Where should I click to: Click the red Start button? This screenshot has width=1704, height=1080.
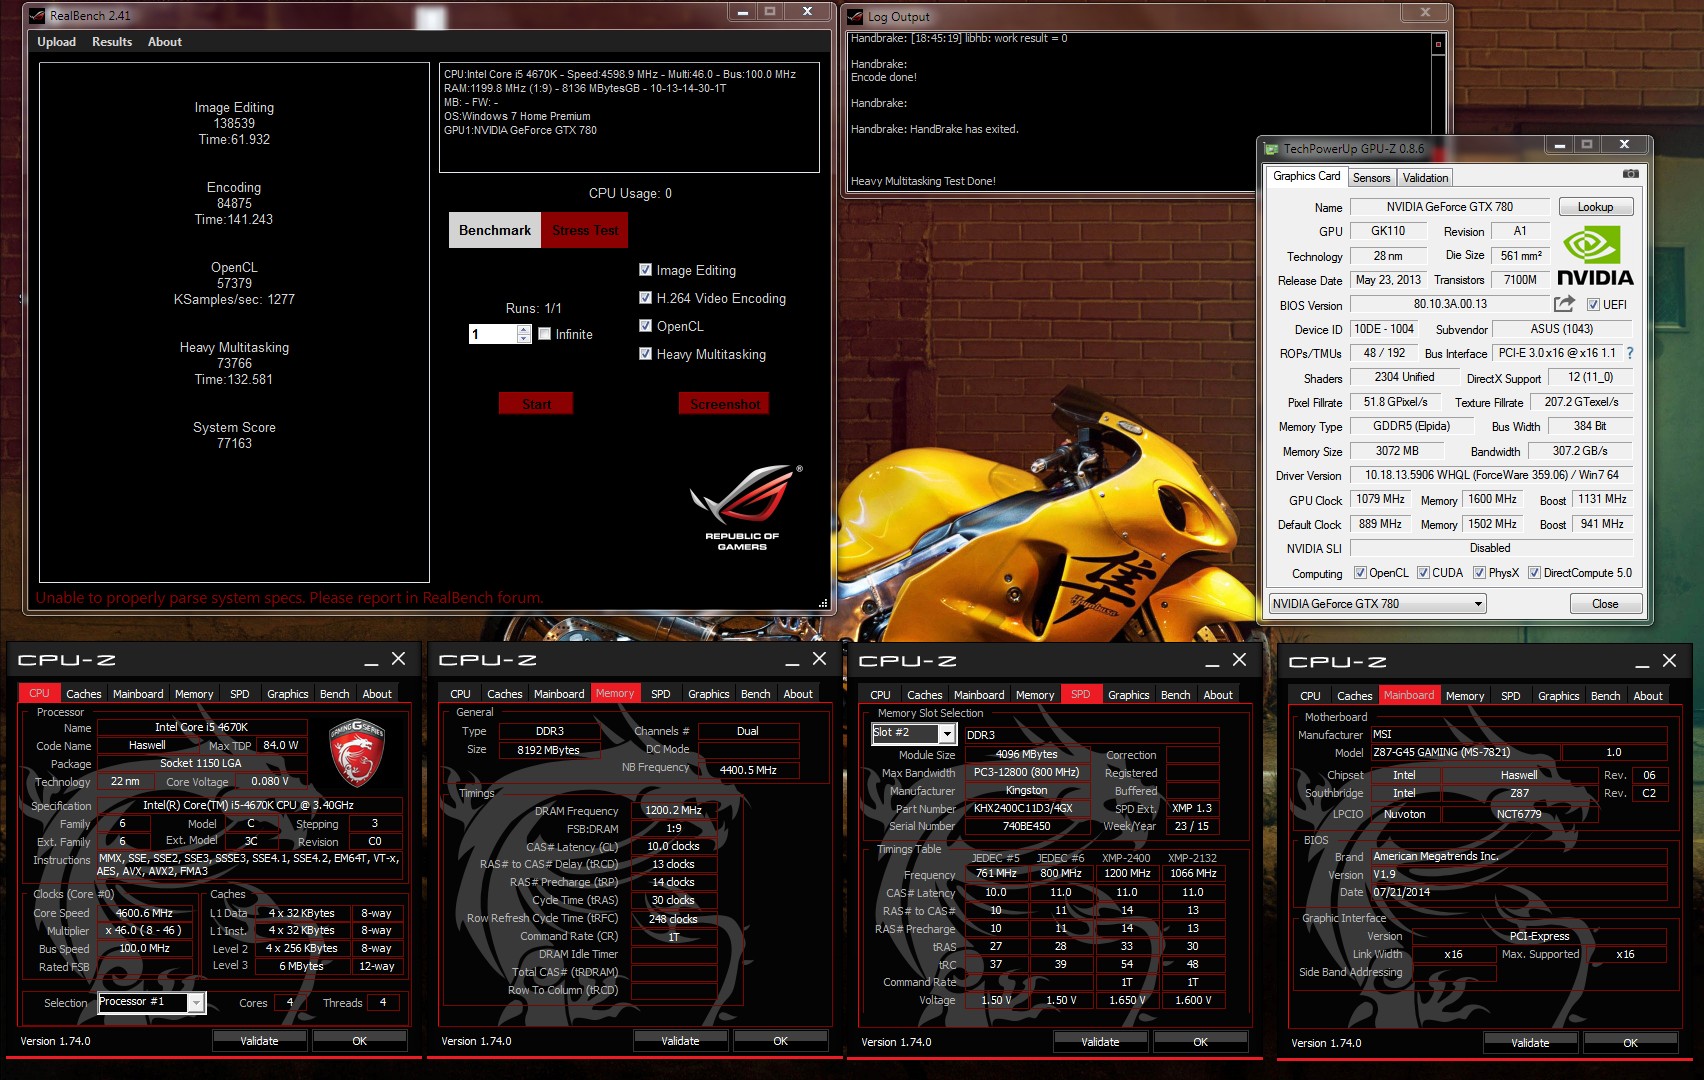536,404
